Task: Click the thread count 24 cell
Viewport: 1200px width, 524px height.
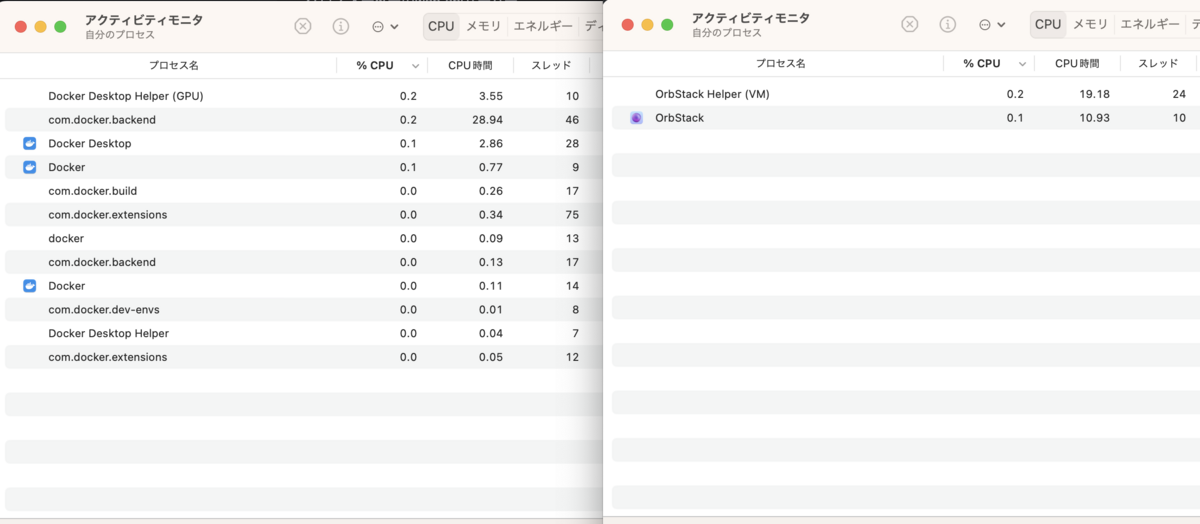Action: pyautogui.click(x=1179, y=94)
